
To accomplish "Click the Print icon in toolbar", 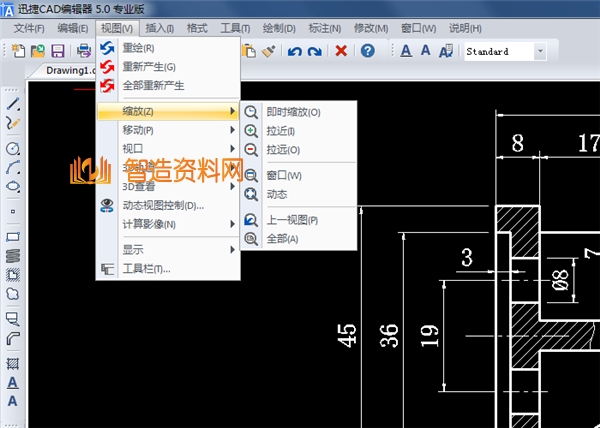I will (x=84, y=51).
